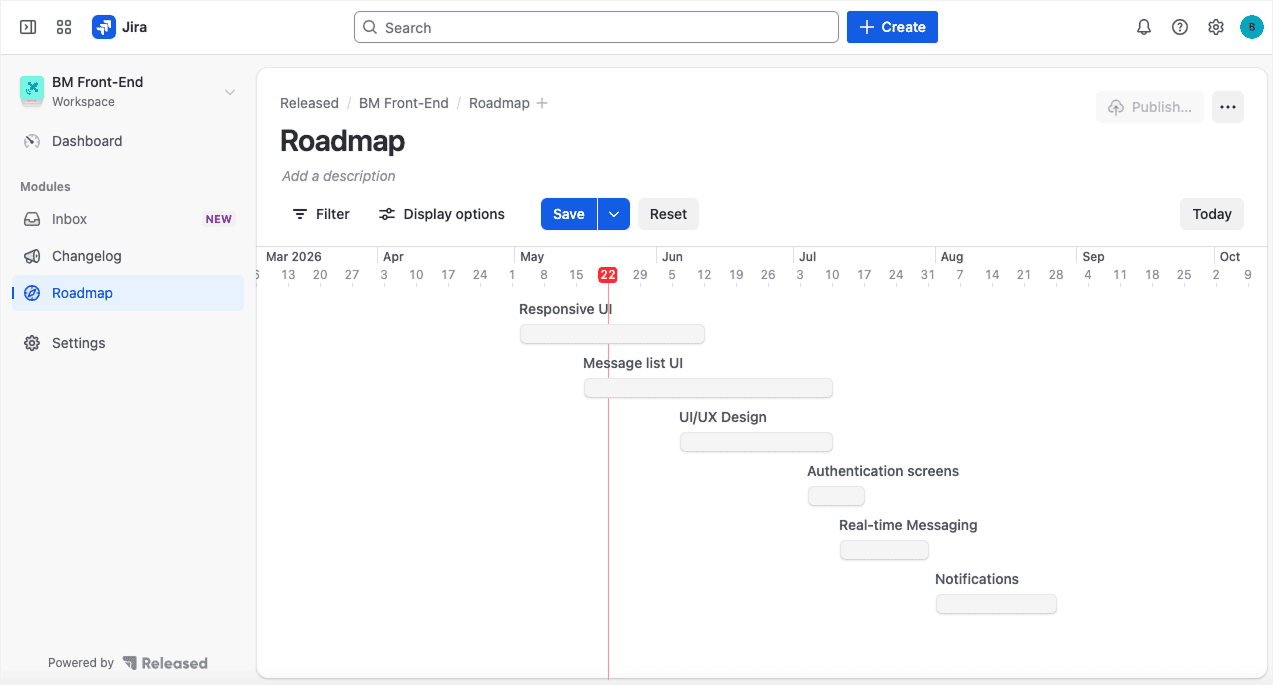This screenshot has height=685, width=1273.
Task: Select the Authentication screens bar
Action: click(836, 496)
